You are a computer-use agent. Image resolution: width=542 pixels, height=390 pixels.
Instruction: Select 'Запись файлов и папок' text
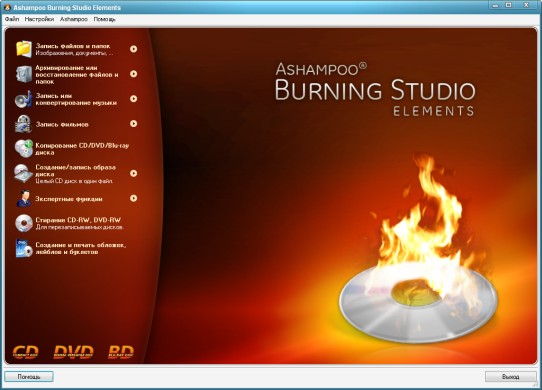click(73, 46)
